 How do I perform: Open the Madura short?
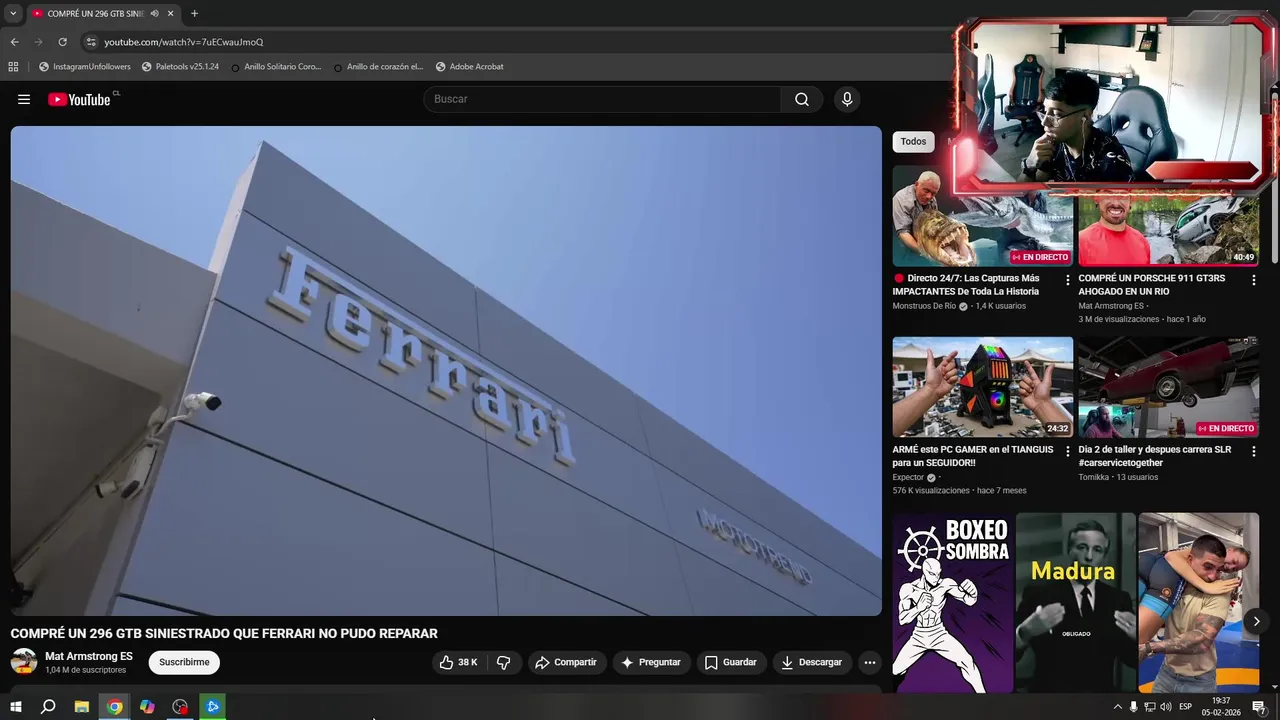tap(1076, 602)
